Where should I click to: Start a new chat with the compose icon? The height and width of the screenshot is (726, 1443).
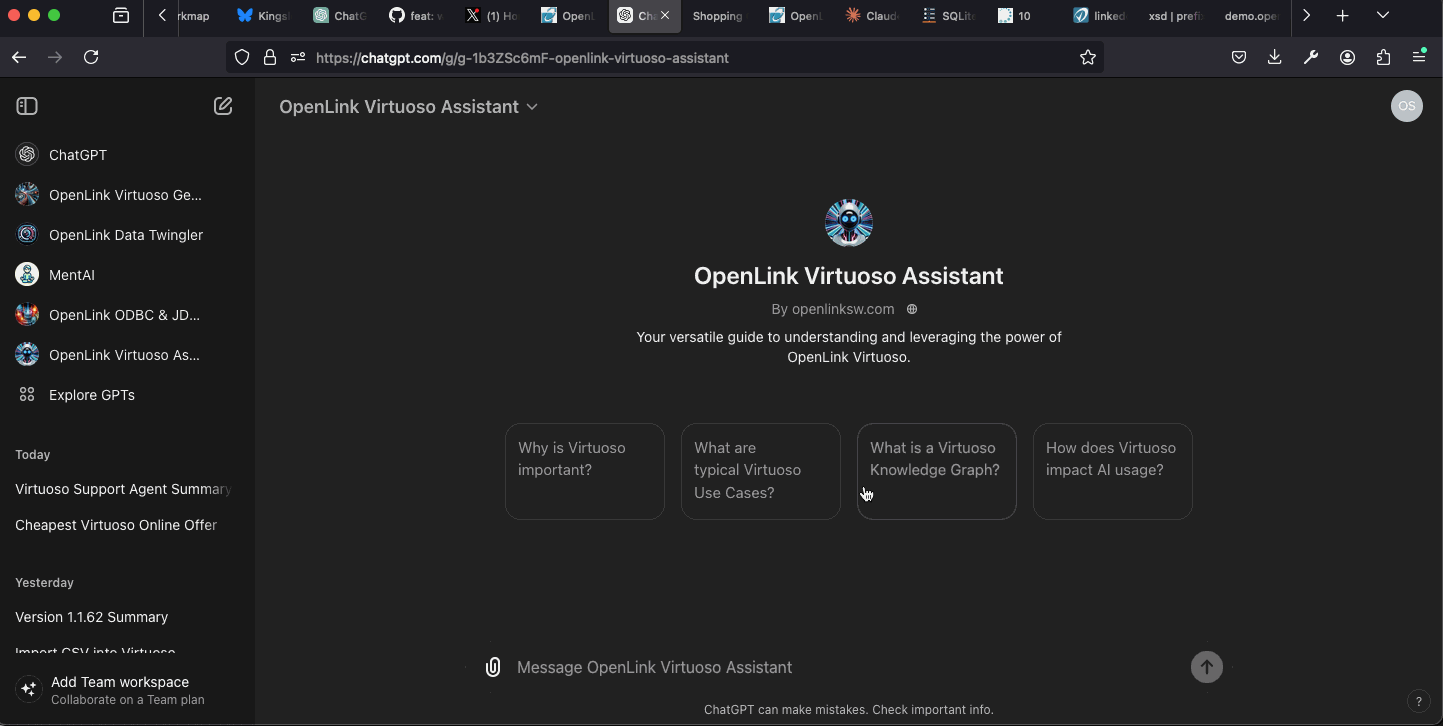pyautogui.click(x=223, y=106)
